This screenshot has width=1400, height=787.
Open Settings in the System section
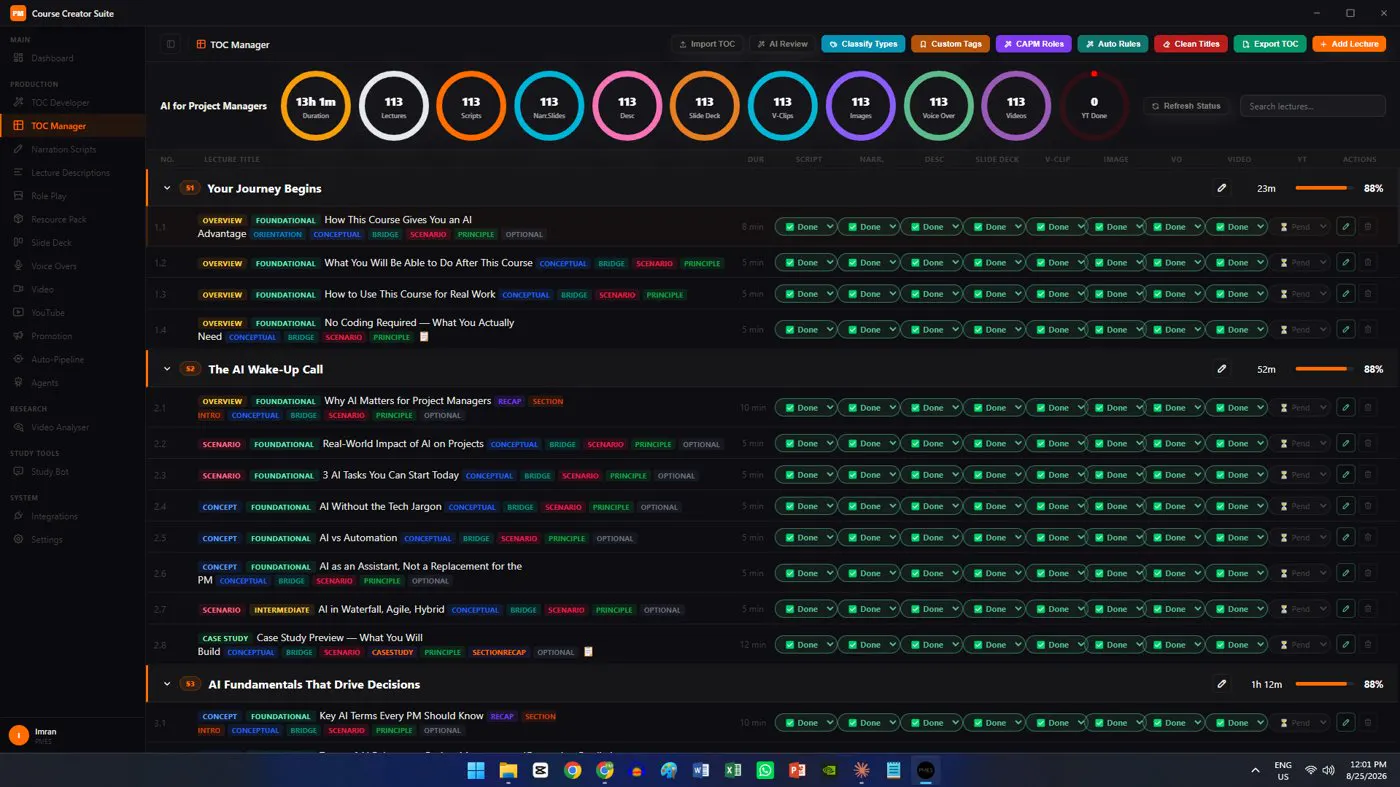46,539
